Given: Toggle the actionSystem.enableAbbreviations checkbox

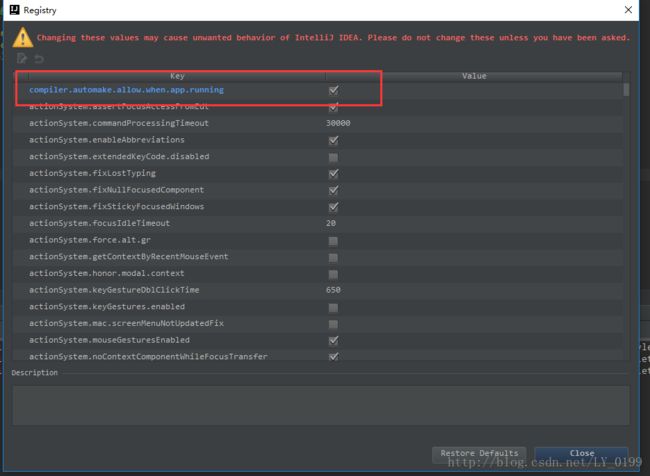Looking at the screenshot, I should pyautogui.click(x=333, y=140).
